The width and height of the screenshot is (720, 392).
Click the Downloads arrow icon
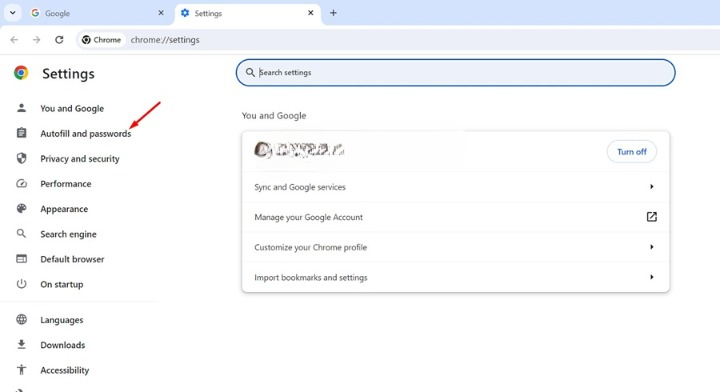pos(21,344)
